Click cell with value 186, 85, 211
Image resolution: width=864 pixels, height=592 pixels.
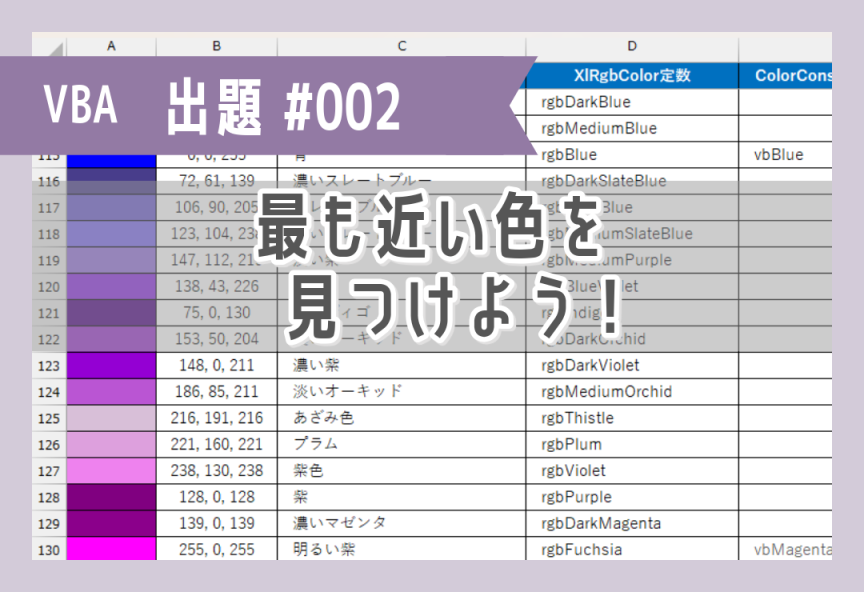217,392
